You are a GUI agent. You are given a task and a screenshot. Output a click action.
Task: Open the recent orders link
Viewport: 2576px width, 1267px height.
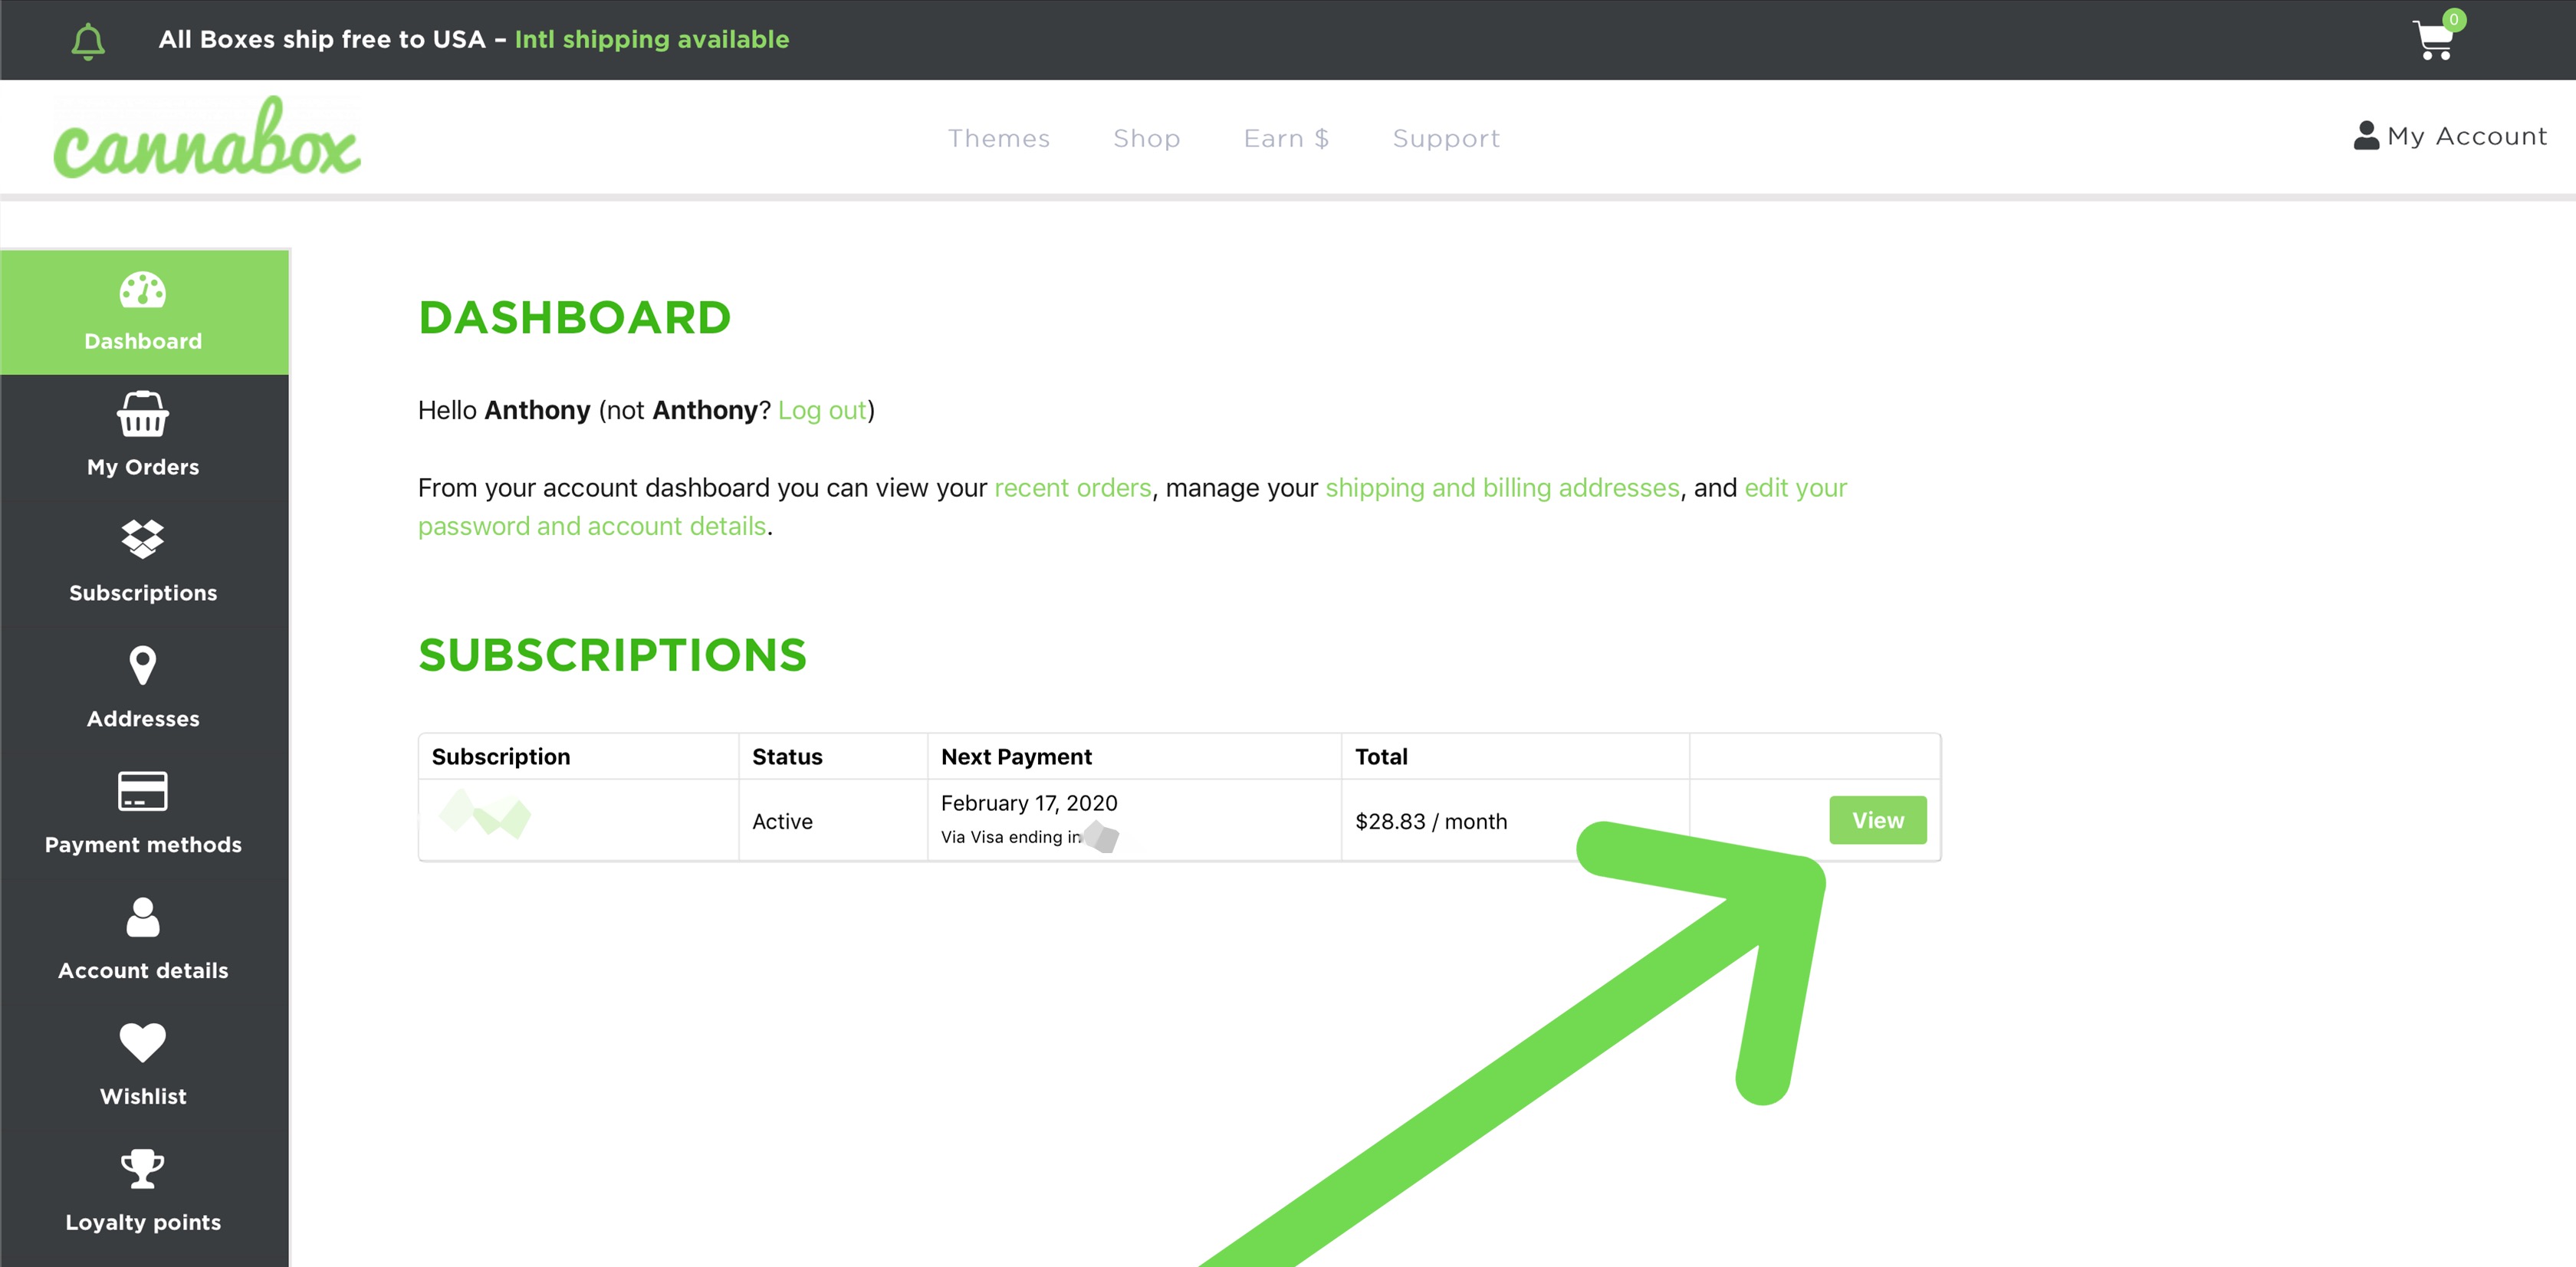1073,488
